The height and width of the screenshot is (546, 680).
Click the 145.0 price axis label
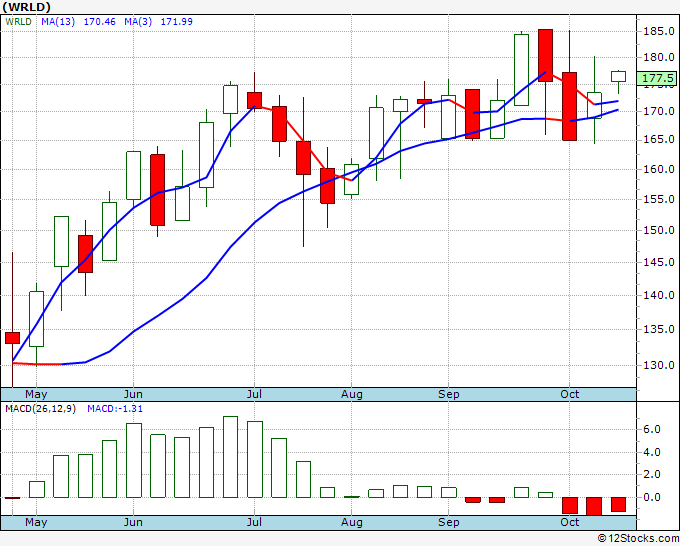[x=659, y=262]
